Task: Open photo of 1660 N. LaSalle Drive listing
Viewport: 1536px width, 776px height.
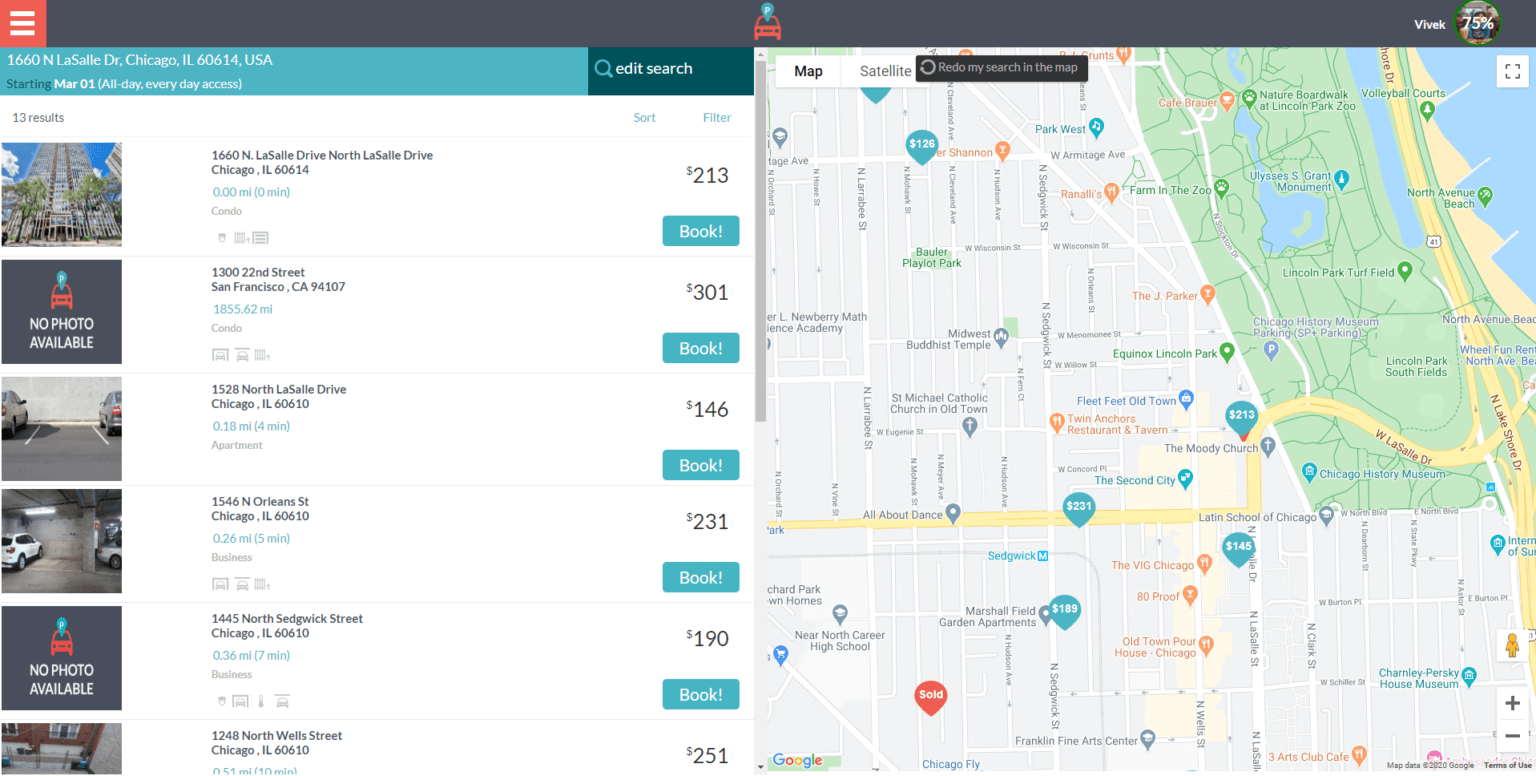Action: (x=61, y=194)
